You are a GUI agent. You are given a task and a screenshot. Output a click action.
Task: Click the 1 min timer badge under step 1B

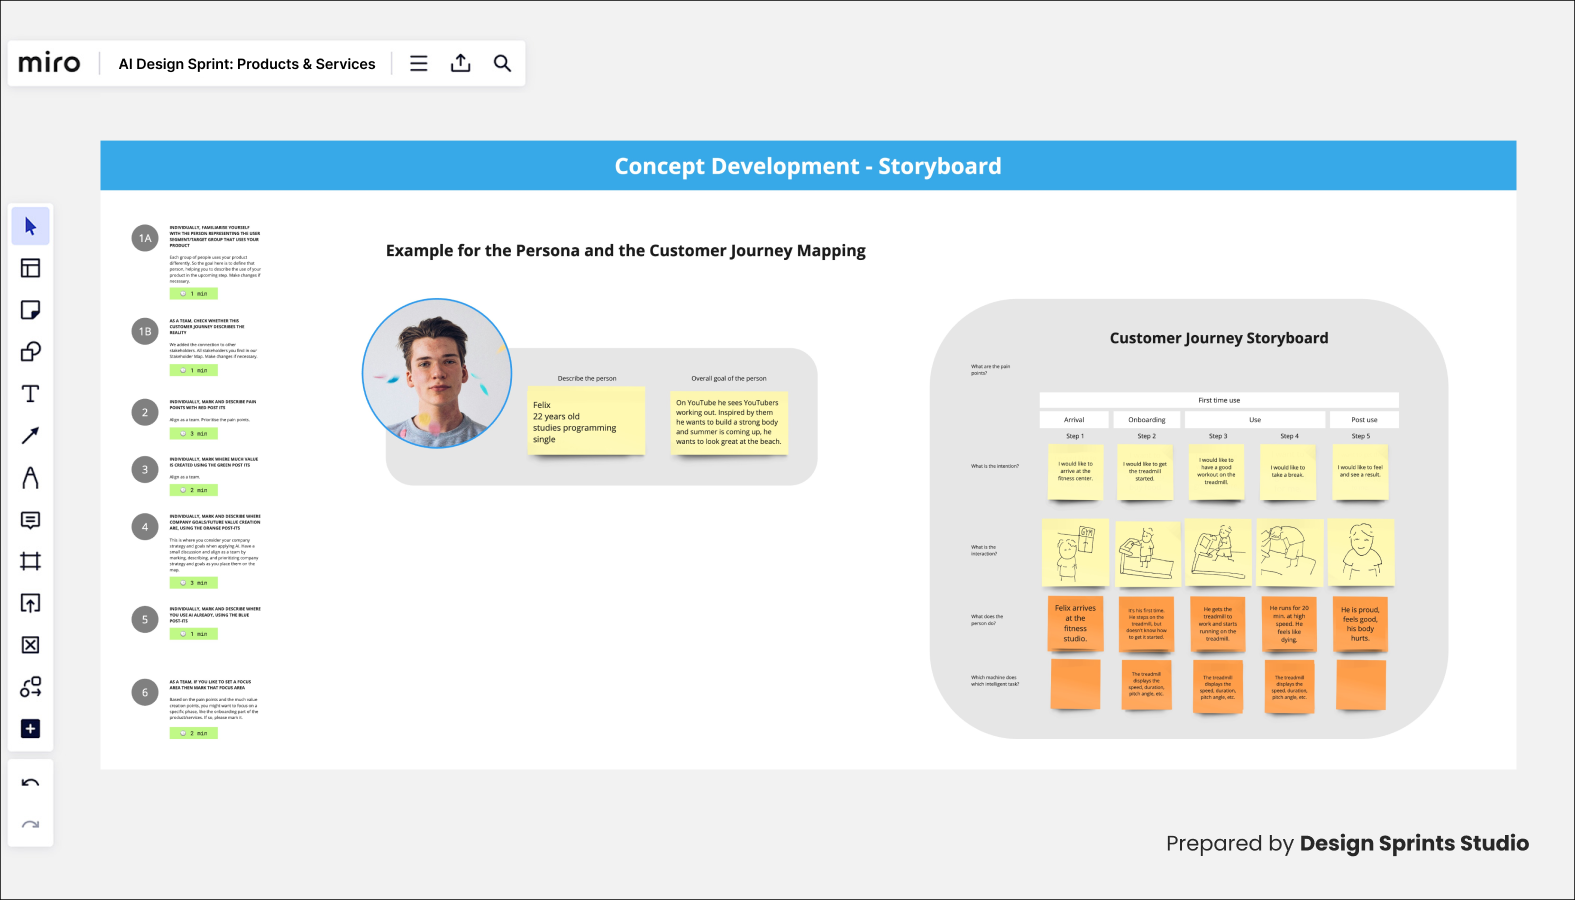[x=194, y=370]
